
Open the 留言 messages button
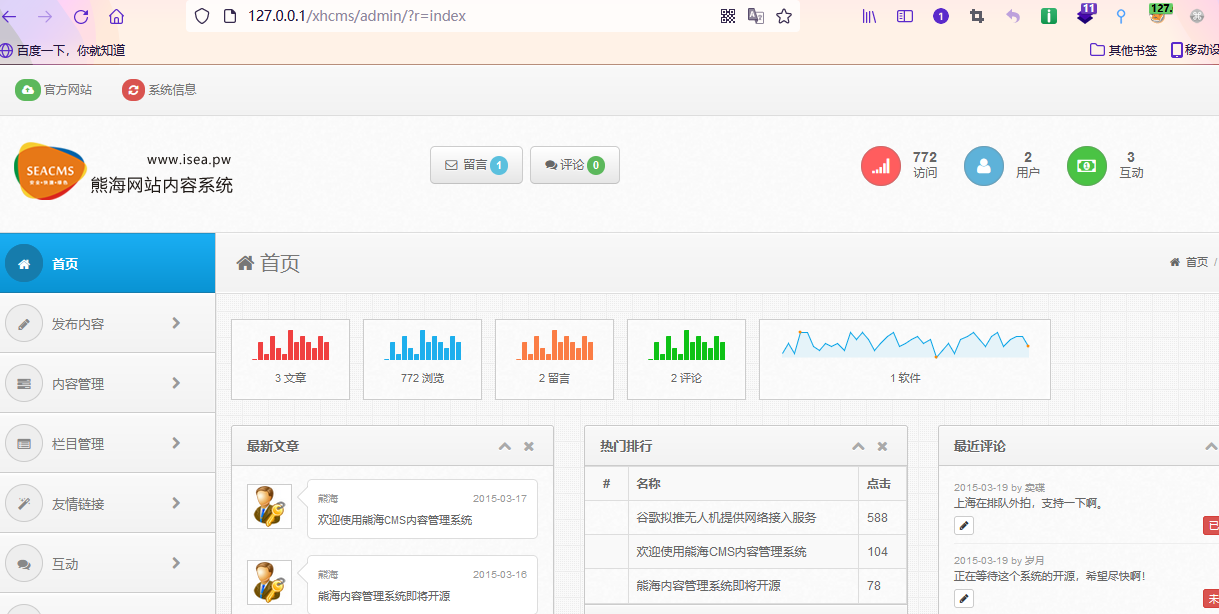click(476, 165)
